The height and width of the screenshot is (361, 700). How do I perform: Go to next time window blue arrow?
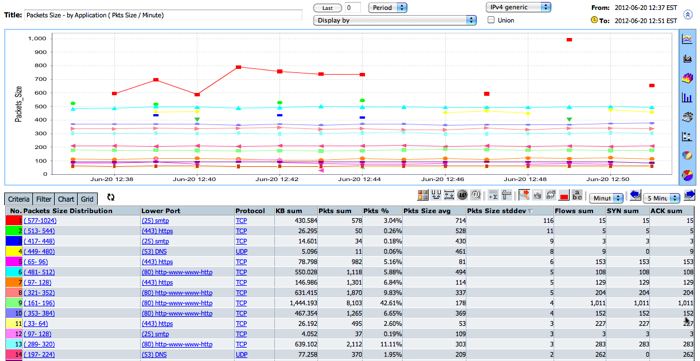[x=690, y=195]
